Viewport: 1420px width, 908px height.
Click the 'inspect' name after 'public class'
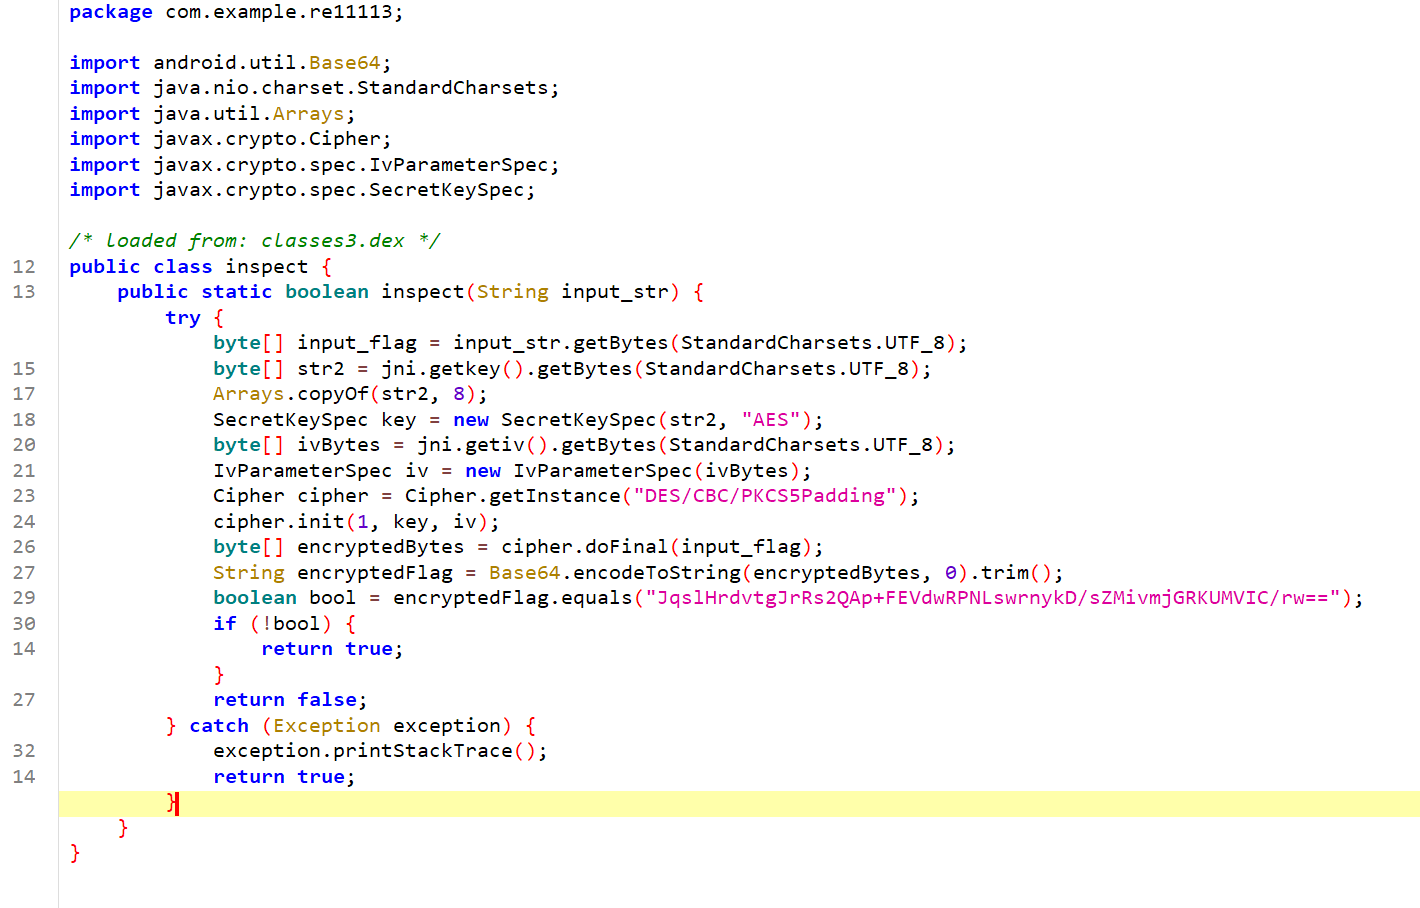click(x=266, y=267)
